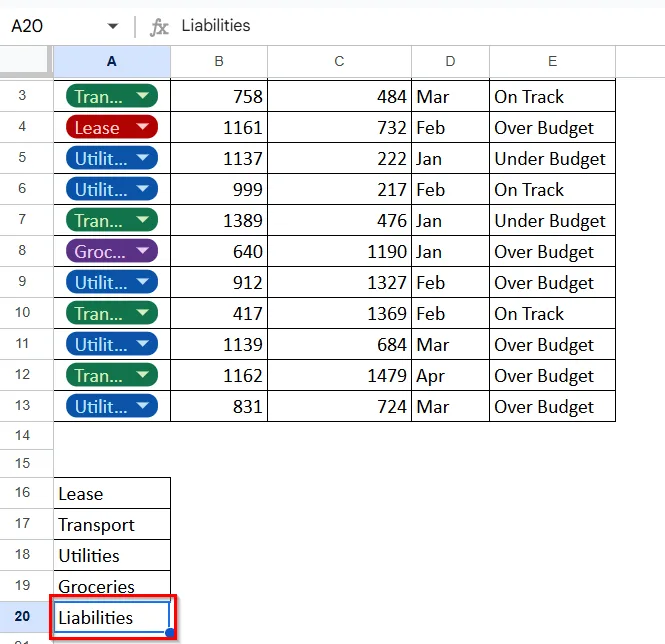
Task: Select cell with value 1162
Action: pos(219,375)
